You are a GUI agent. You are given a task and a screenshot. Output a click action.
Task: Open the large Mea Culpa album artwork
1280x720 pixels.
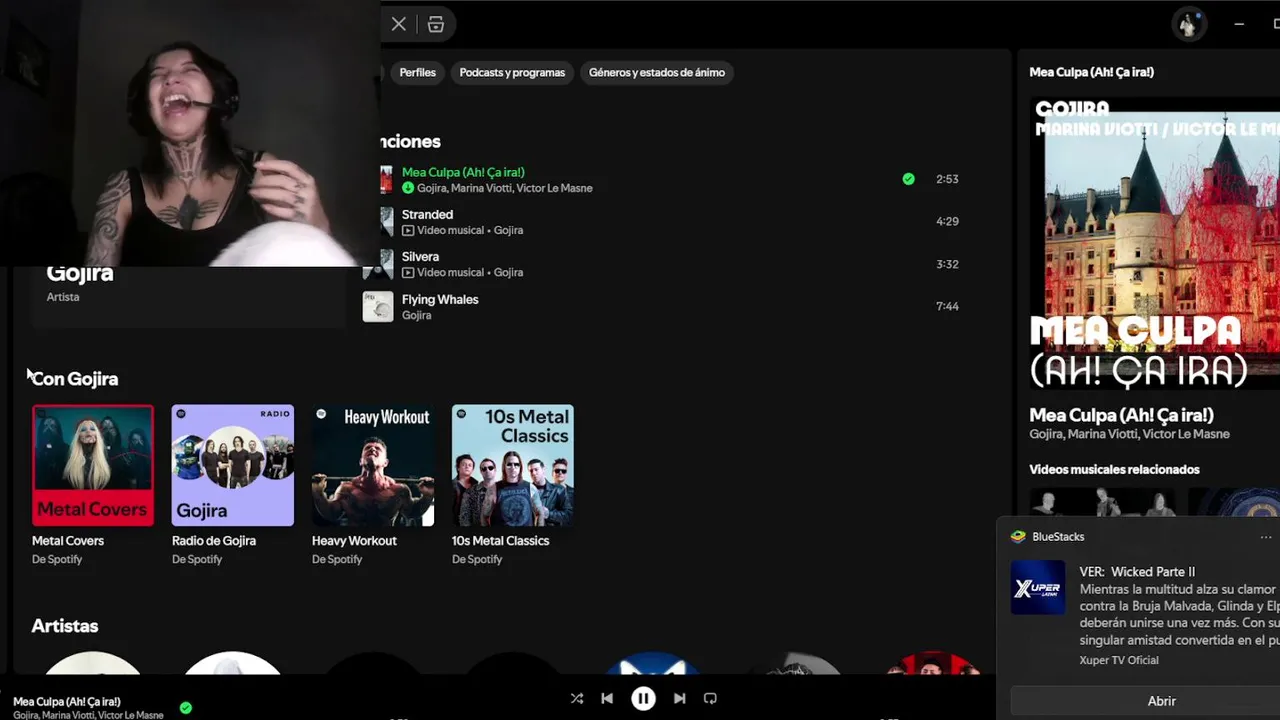pyautogui.click(x=1155, y=243)
